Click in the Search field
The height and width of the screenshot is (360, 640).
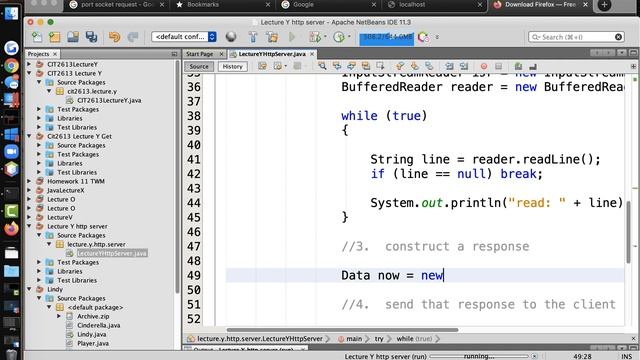click(576, 37)
